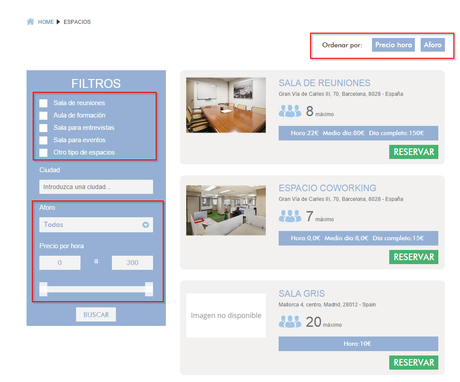Enable the Aula de formación checkbox
460x382 pixels.
(x=43, y=115)
